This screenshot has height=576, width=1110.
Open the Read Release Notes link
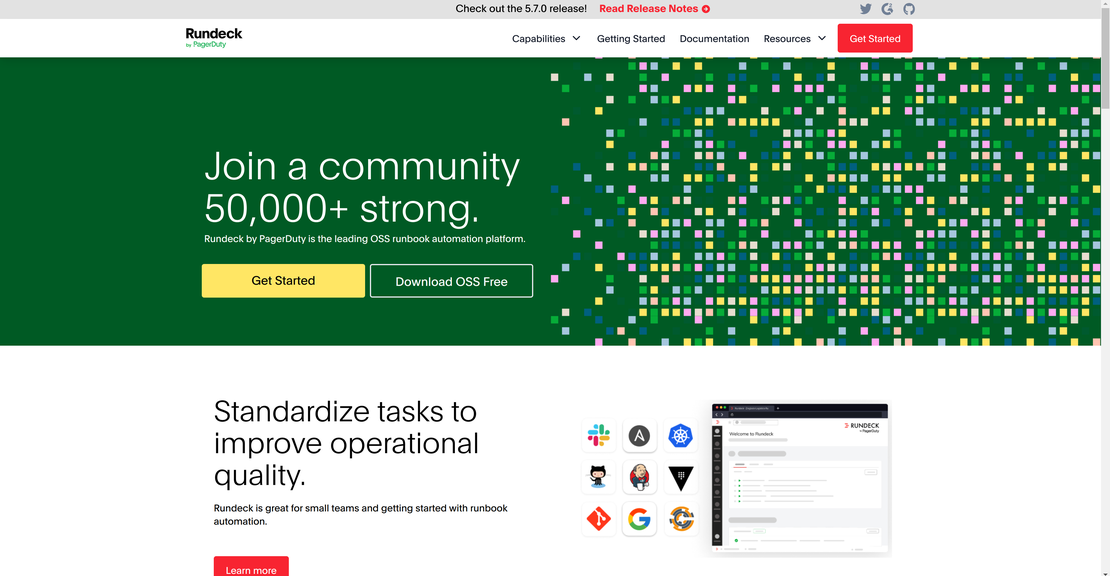click(x=654, y=8)
